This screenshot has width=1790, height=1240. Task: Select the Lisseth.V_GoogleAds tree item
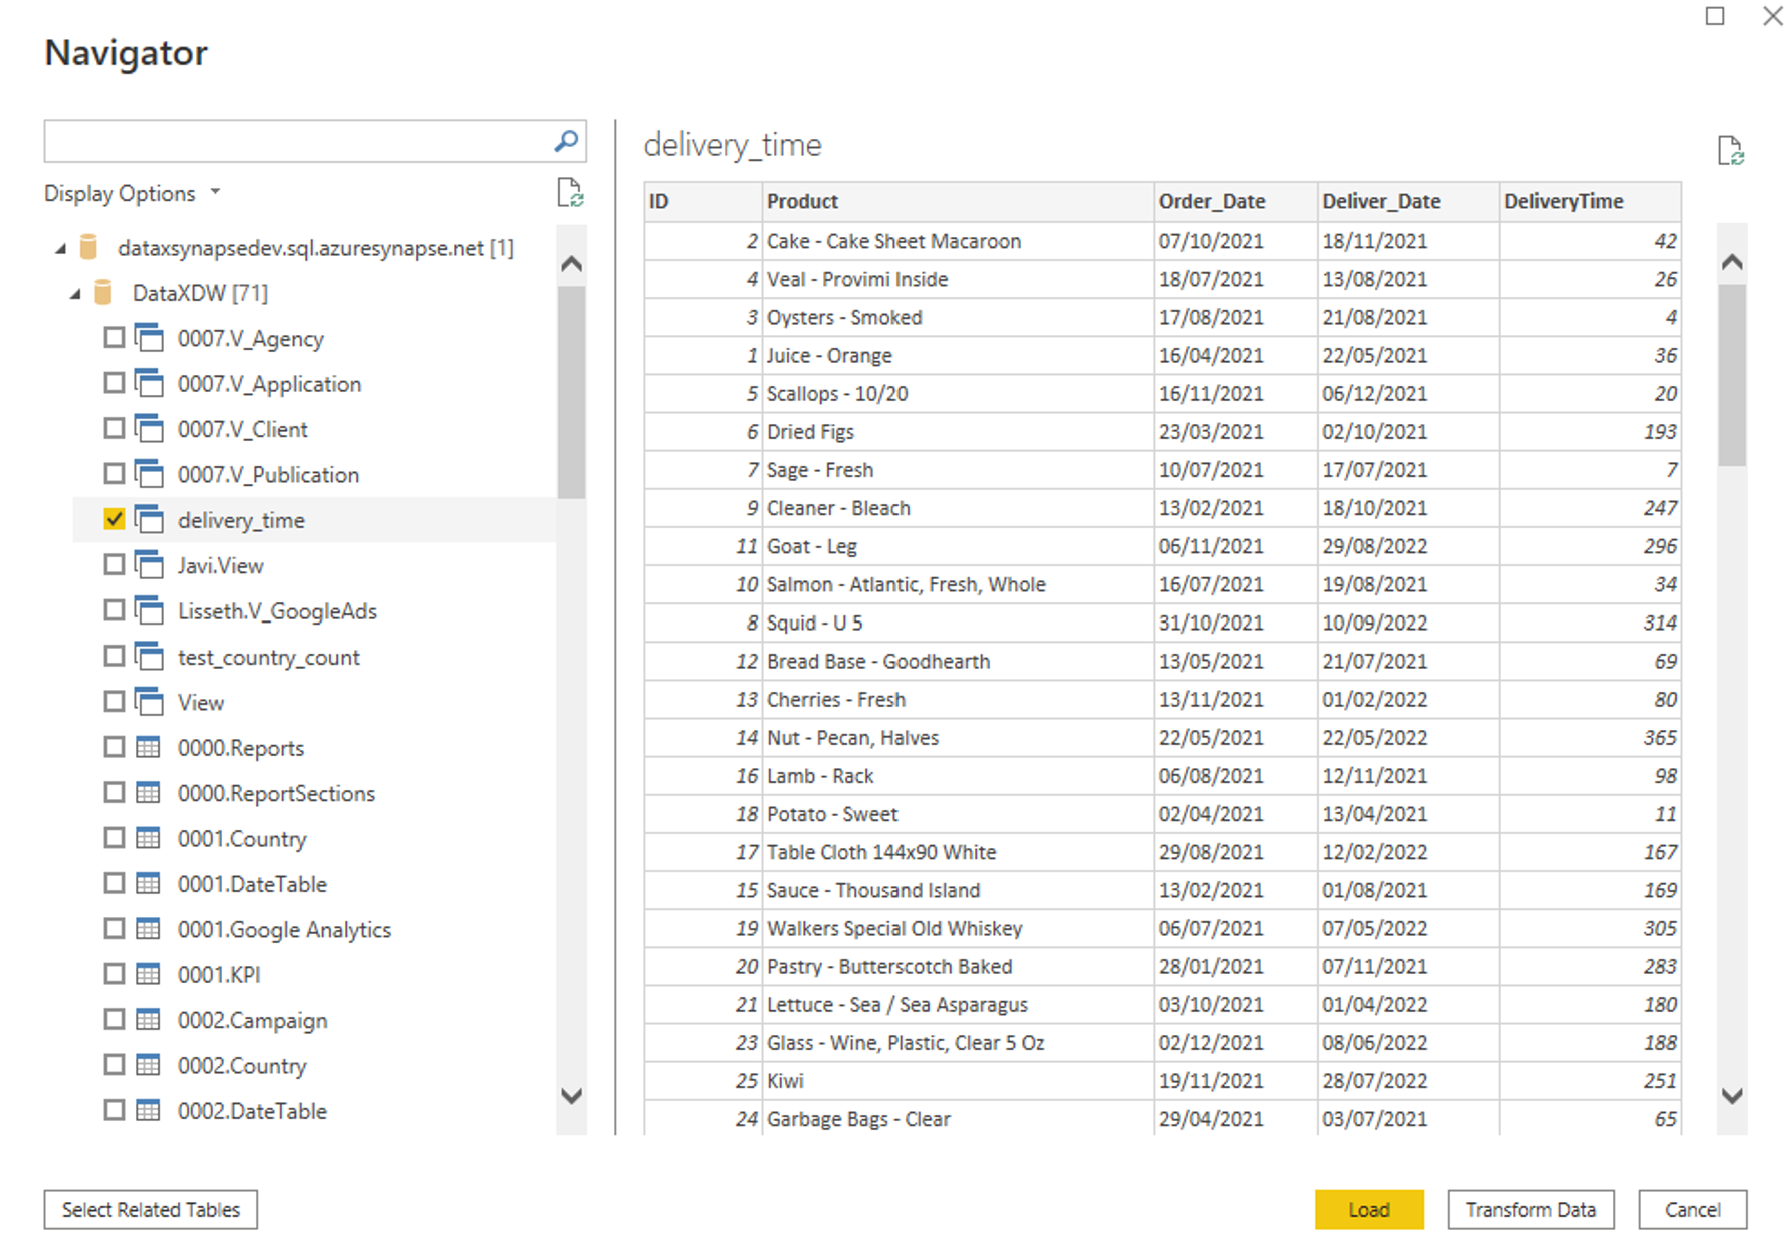(x=277, y=611)
